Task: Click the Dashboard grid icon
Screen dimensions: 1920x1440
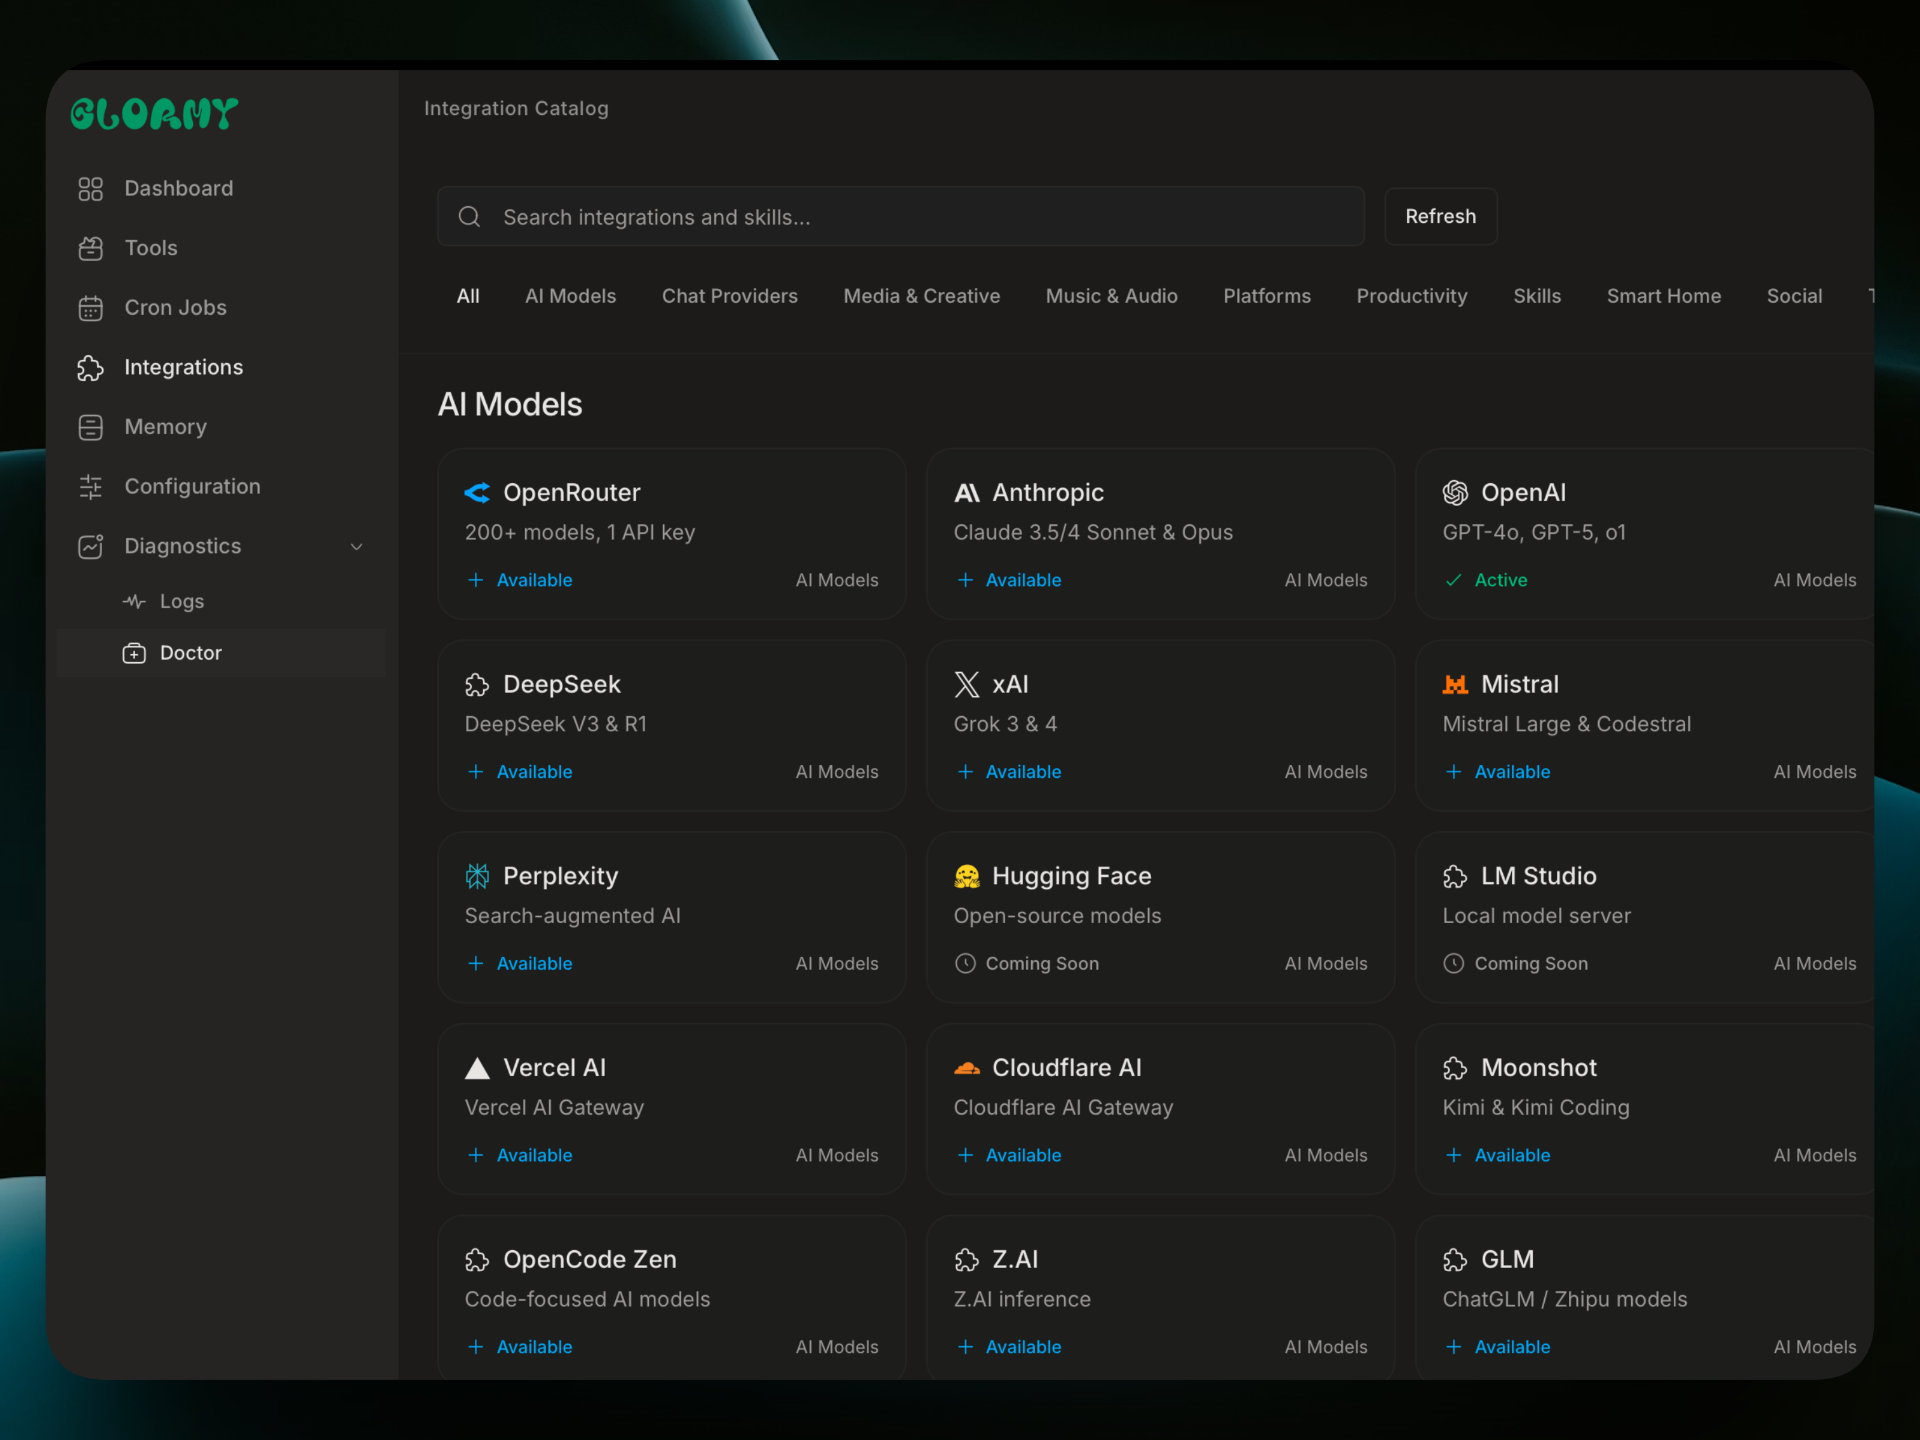Action: 91,189
